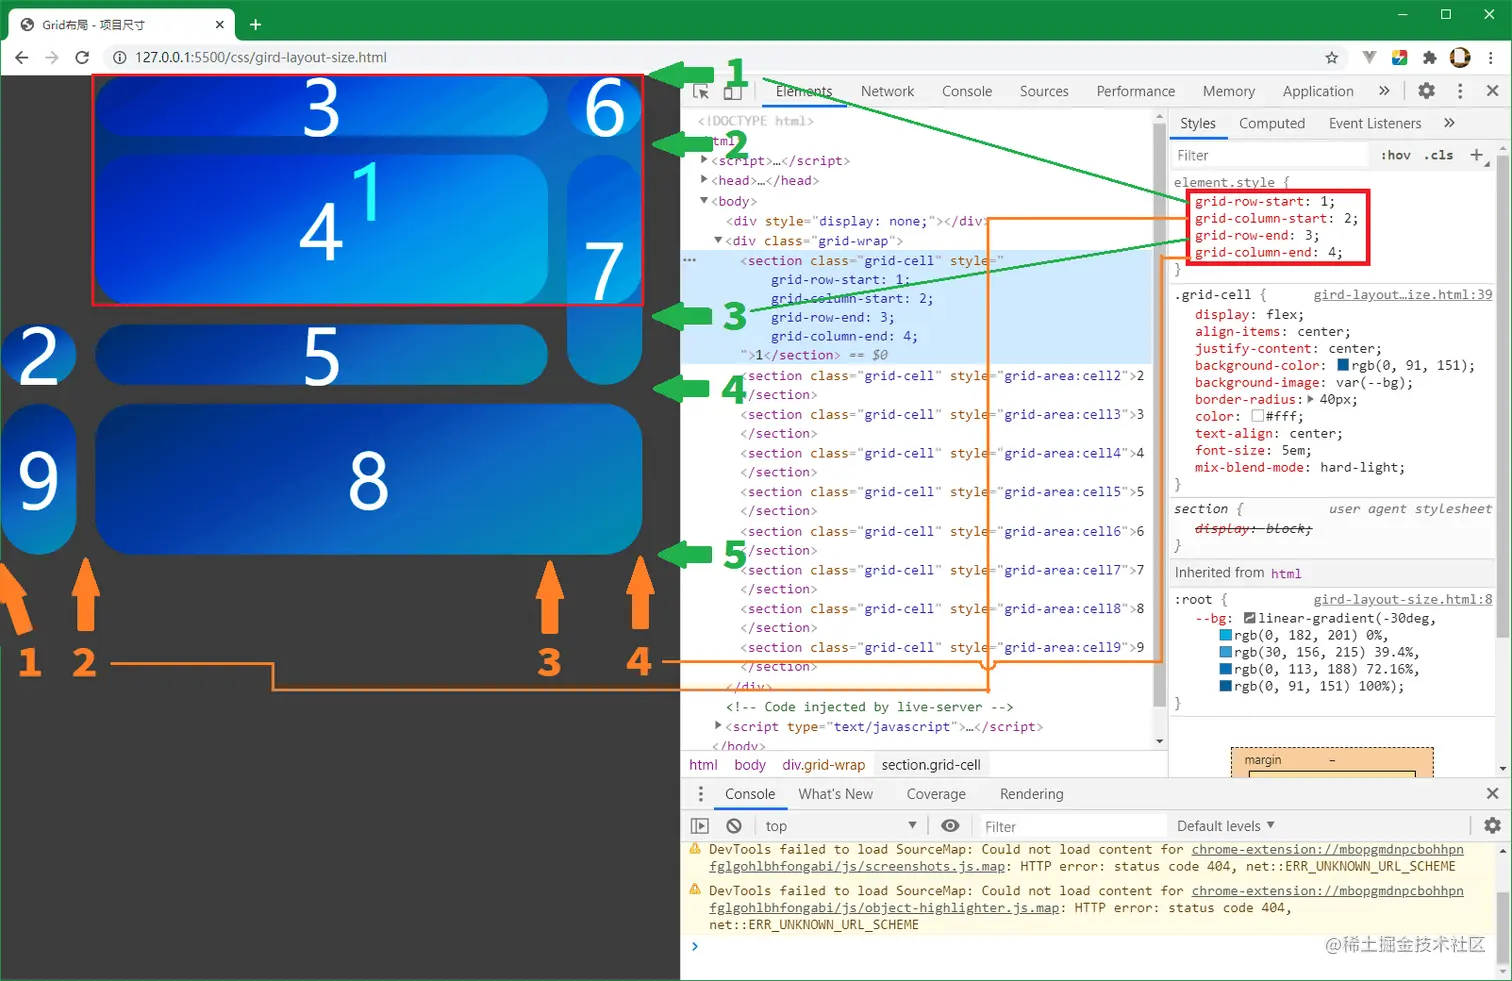The image size is (1512, 981).
Task: Open console settings gear
Action: (1493, 825)
